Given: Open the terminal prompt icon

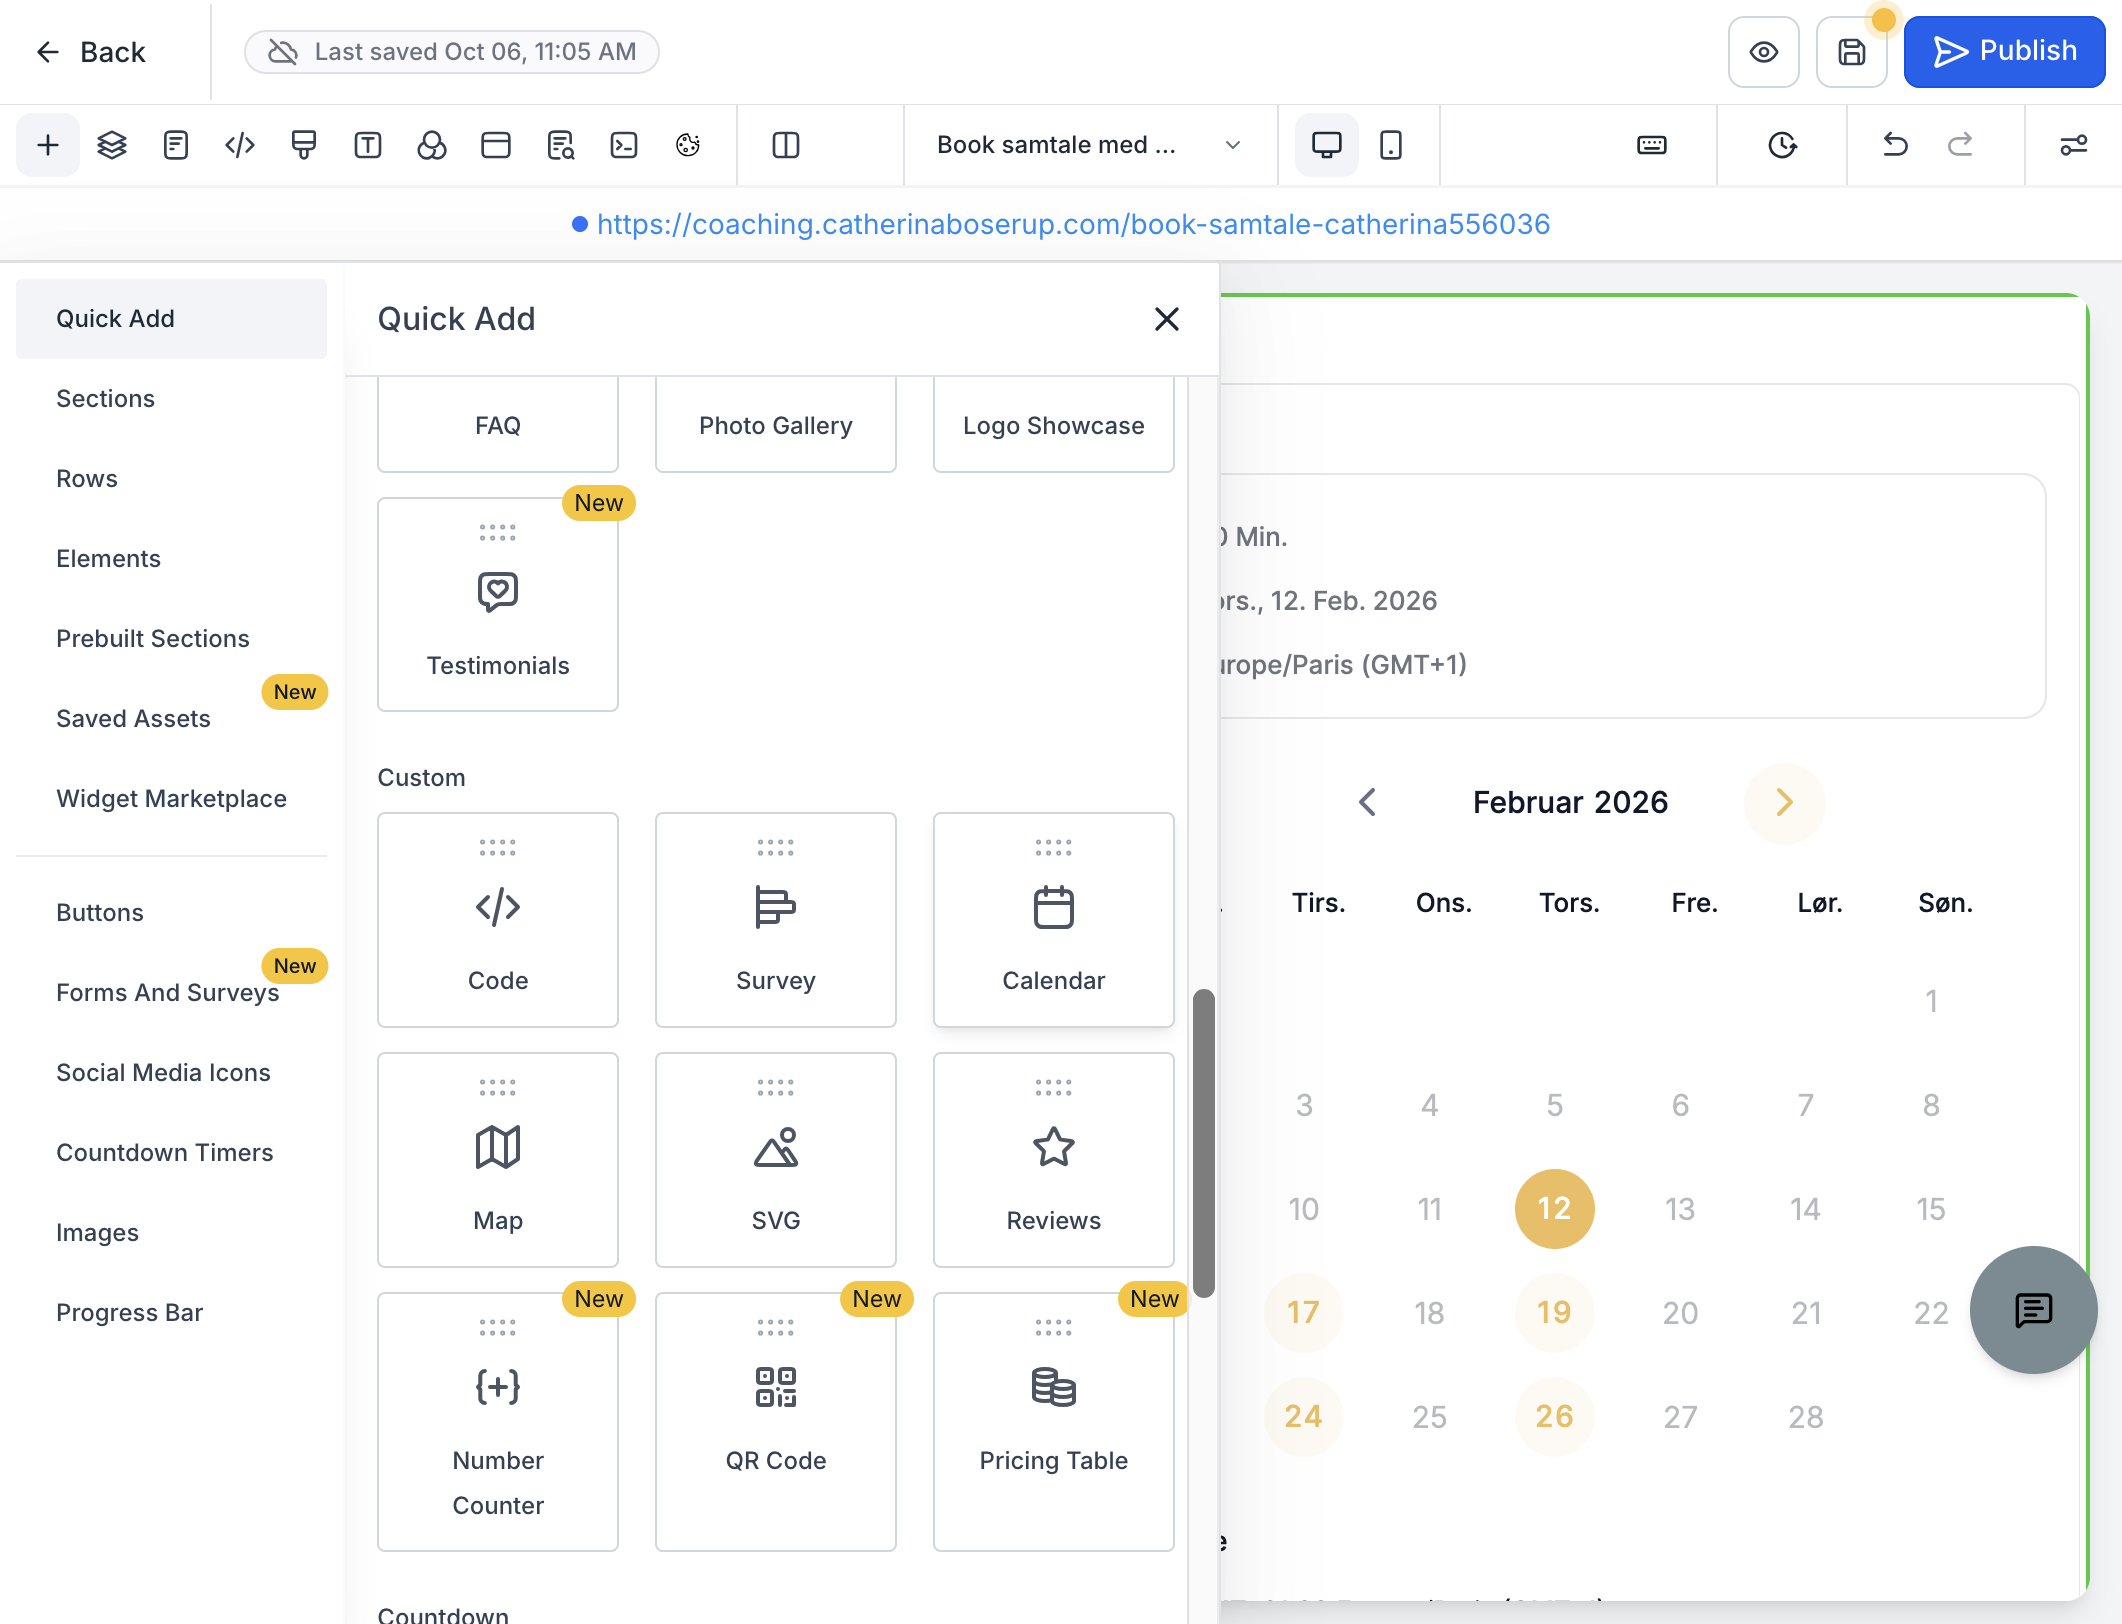Looking at the screenshot, I should point(624,145).
